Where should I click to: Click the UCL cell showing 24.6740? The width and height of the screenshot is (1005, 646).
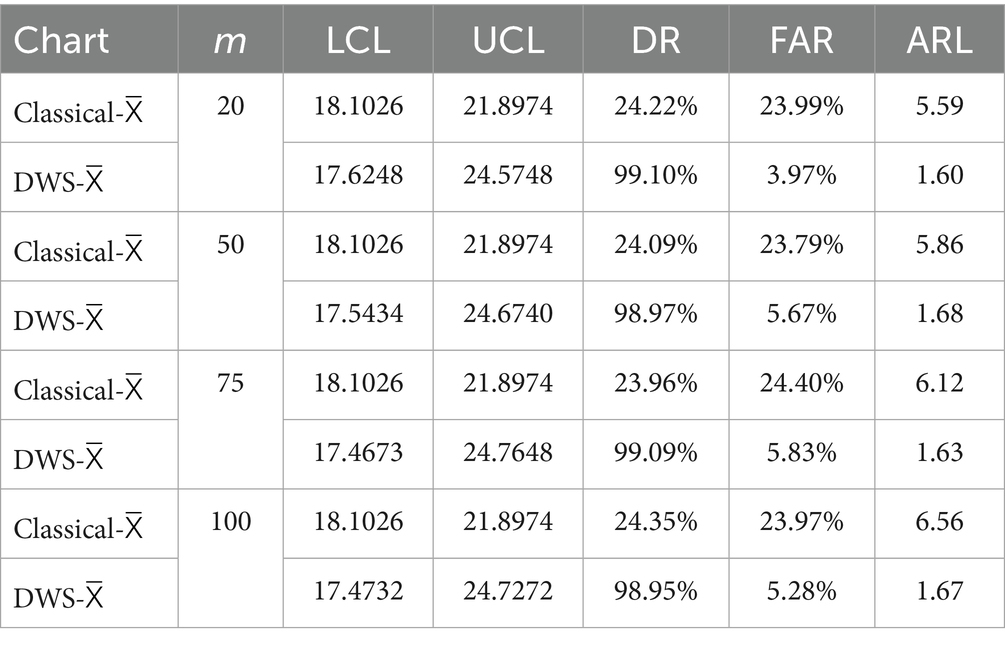(x=507, y=314)
